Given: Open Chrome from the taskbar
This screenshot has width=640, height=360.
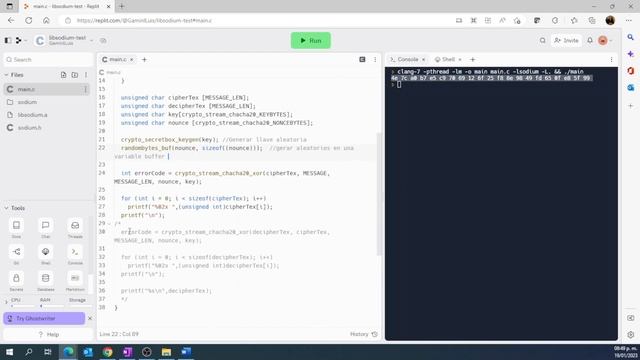Looking at the screenshot, I should pyautogui.click(x=107, y=352).
